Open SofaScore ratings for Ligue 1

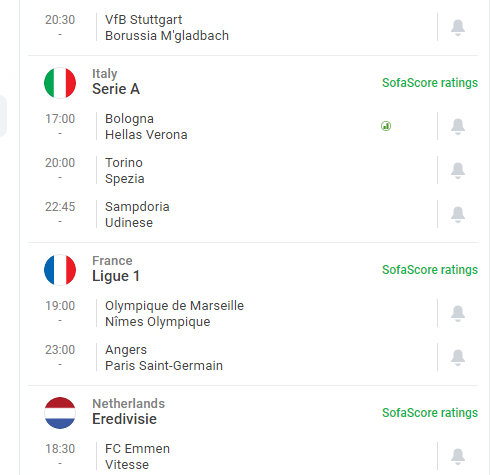430,270
